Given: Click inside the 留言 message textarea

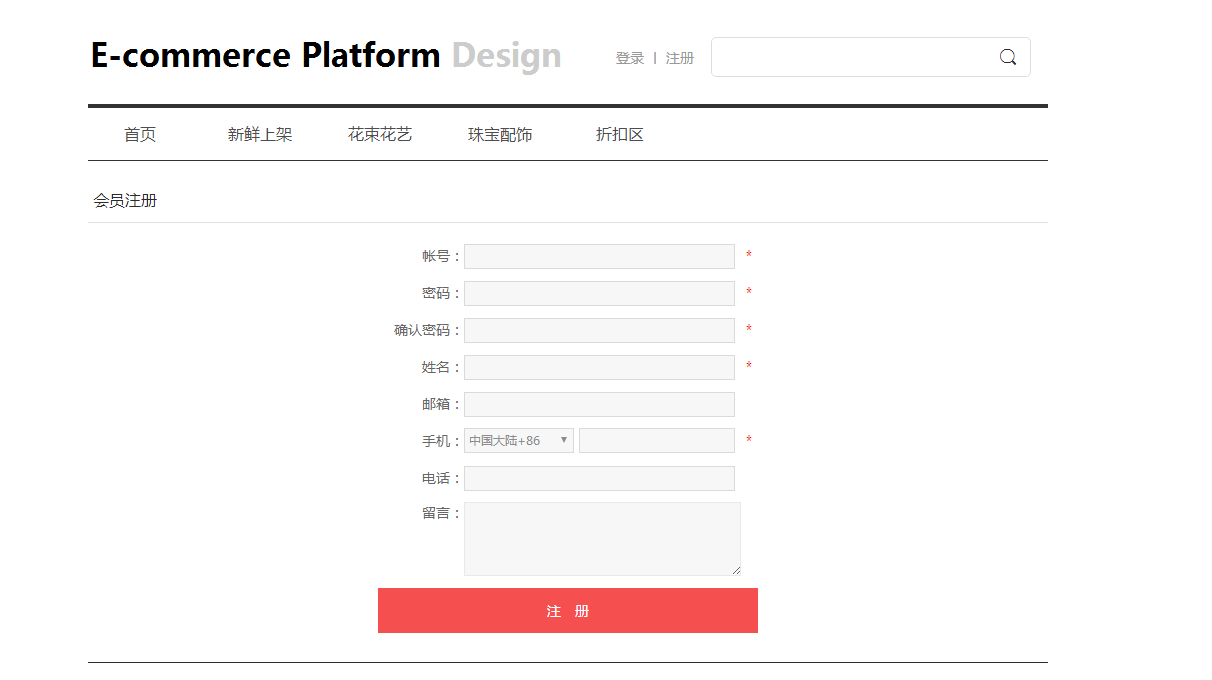Looking at the screenshot, I should click(601, 539).
